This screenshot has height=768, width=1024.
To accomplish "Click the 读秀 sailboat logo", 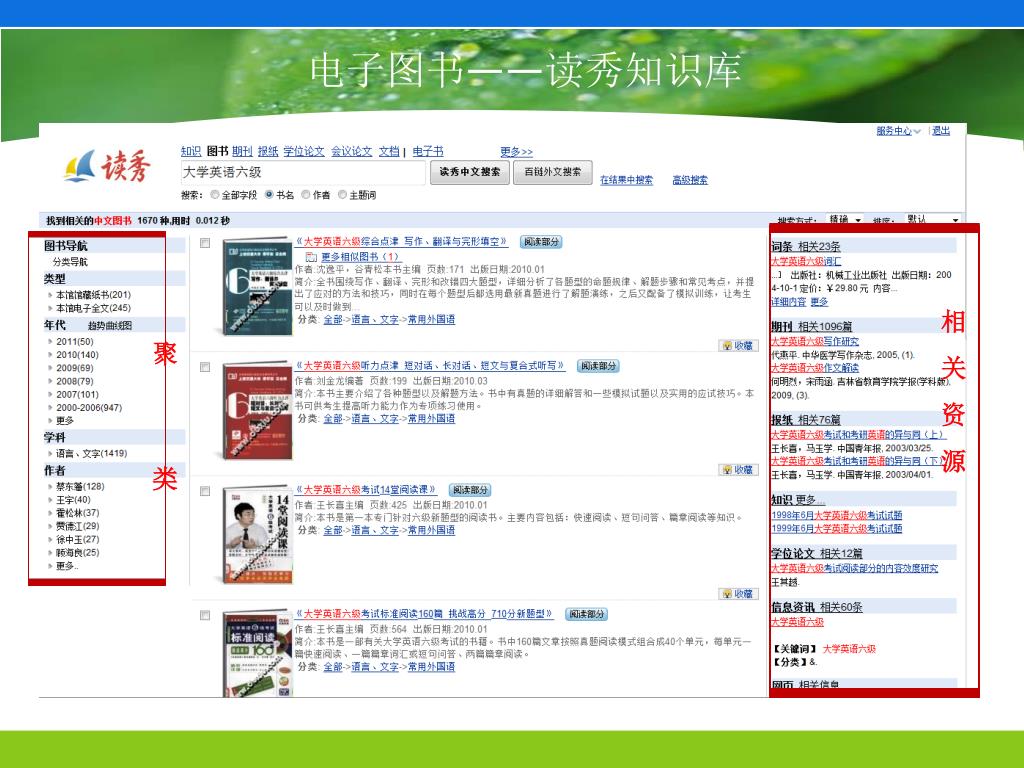I will click(x=107, y=166).
